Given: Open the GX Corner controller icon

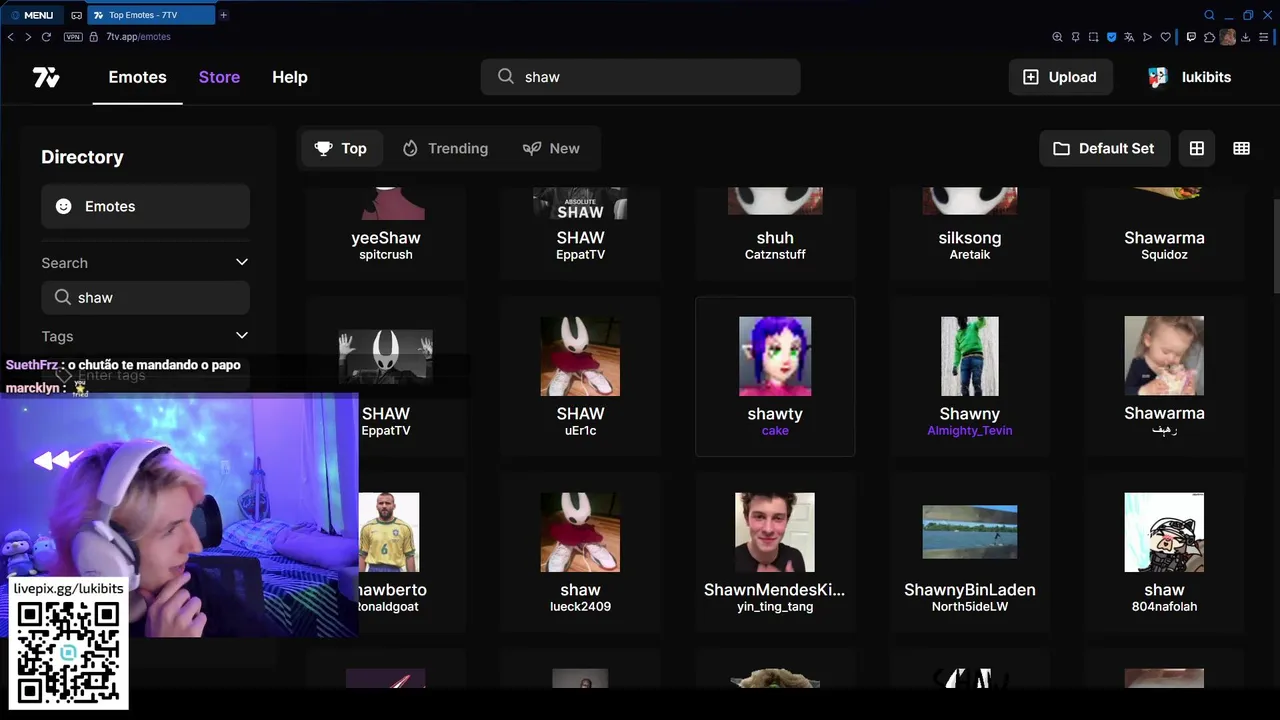Looking at the screenshot, I should point(77,15).
